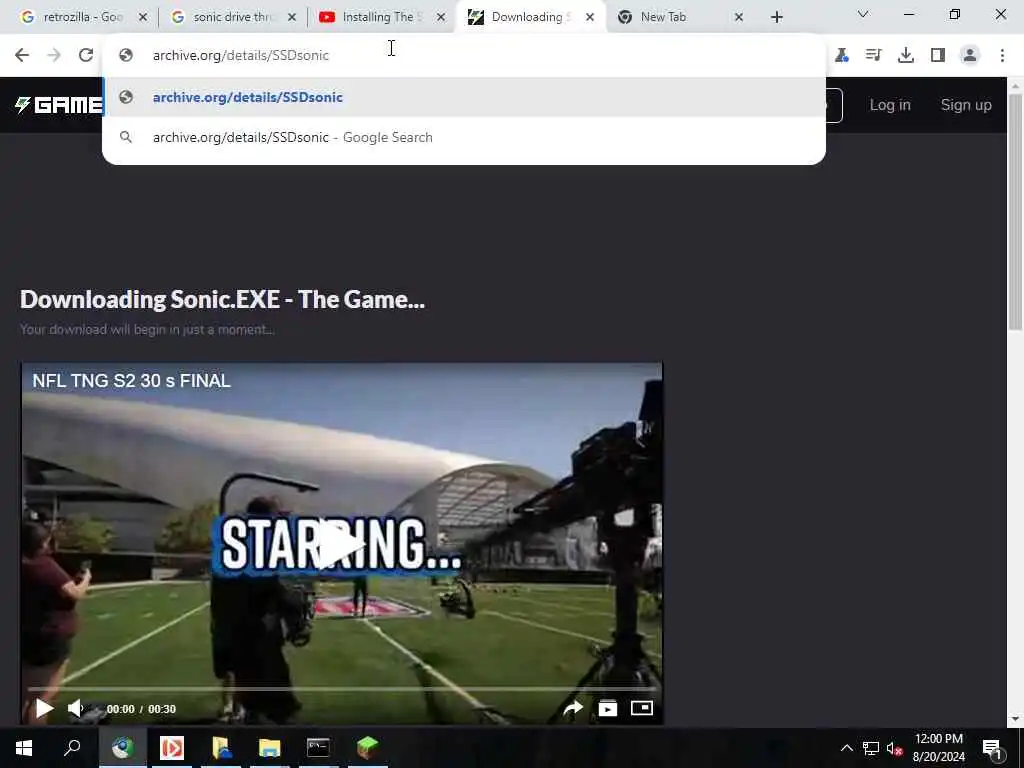Screen dimensions: 1024x768
Task: Click the Log in link
Action: click(890, 105)
